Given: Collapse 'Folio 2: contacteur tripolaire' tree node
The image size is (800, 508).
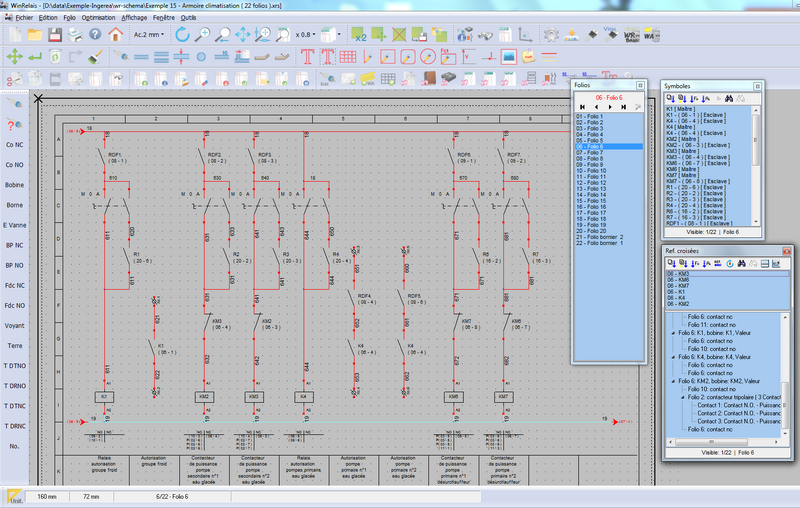Looking at the screenshot, I should [x=681, y=397].
